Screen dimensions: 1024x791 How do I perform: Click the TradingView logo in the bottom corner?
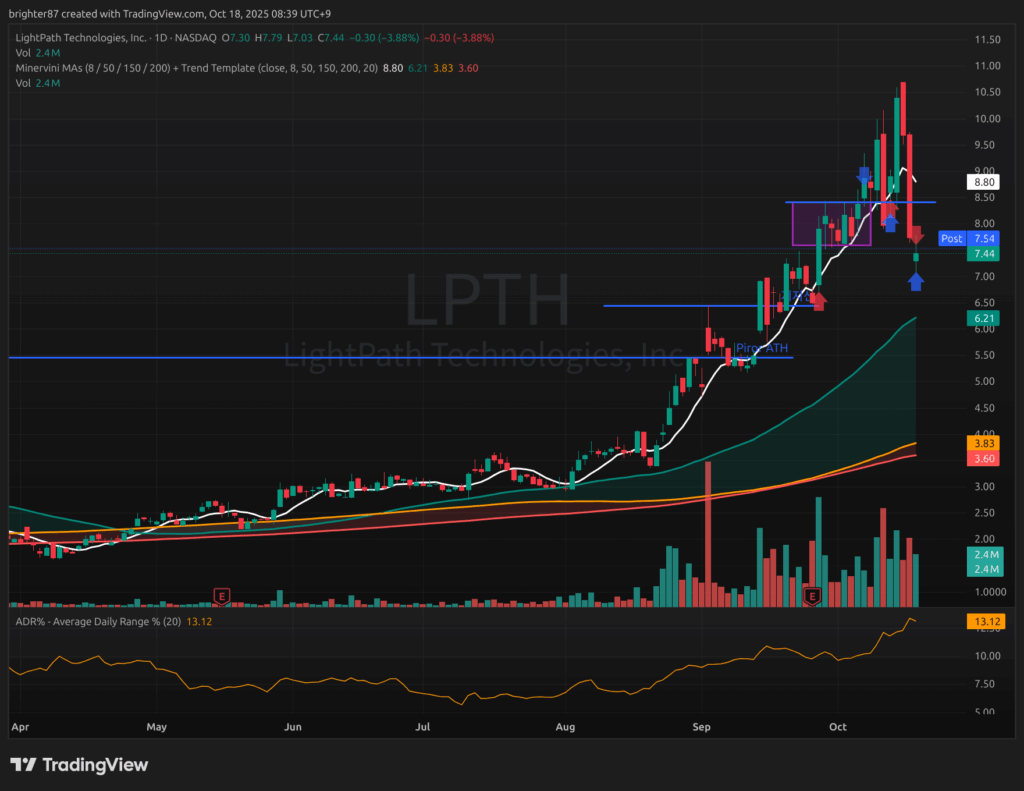coord(80,765)
